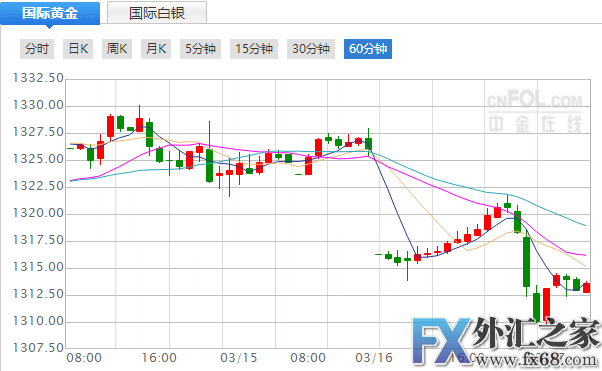The image size is (602, 371).
Task: Click the 1310.00 price axis label
Action: (x=38, y=321)
